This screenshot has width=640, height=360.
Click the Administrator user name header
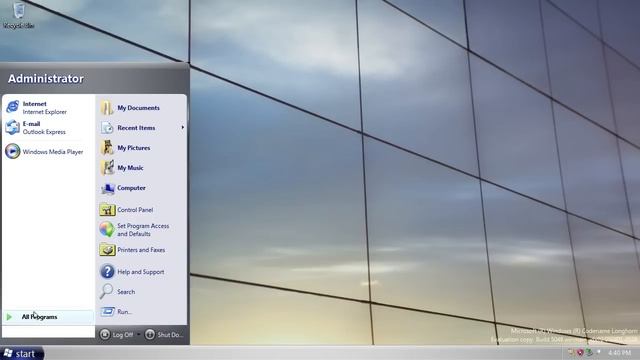[x=46, y=79]
